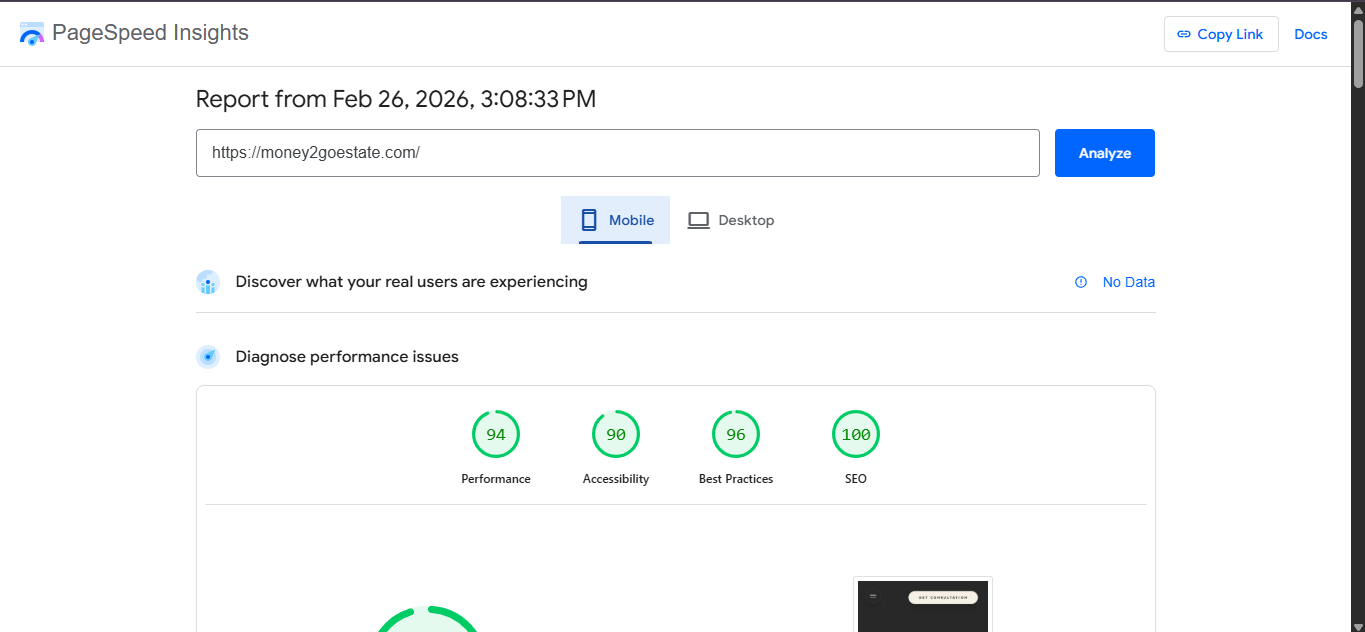Screen dimensions: 1365x632
Task: Click the SEO label under the gauge
Action: pos(856,479)
